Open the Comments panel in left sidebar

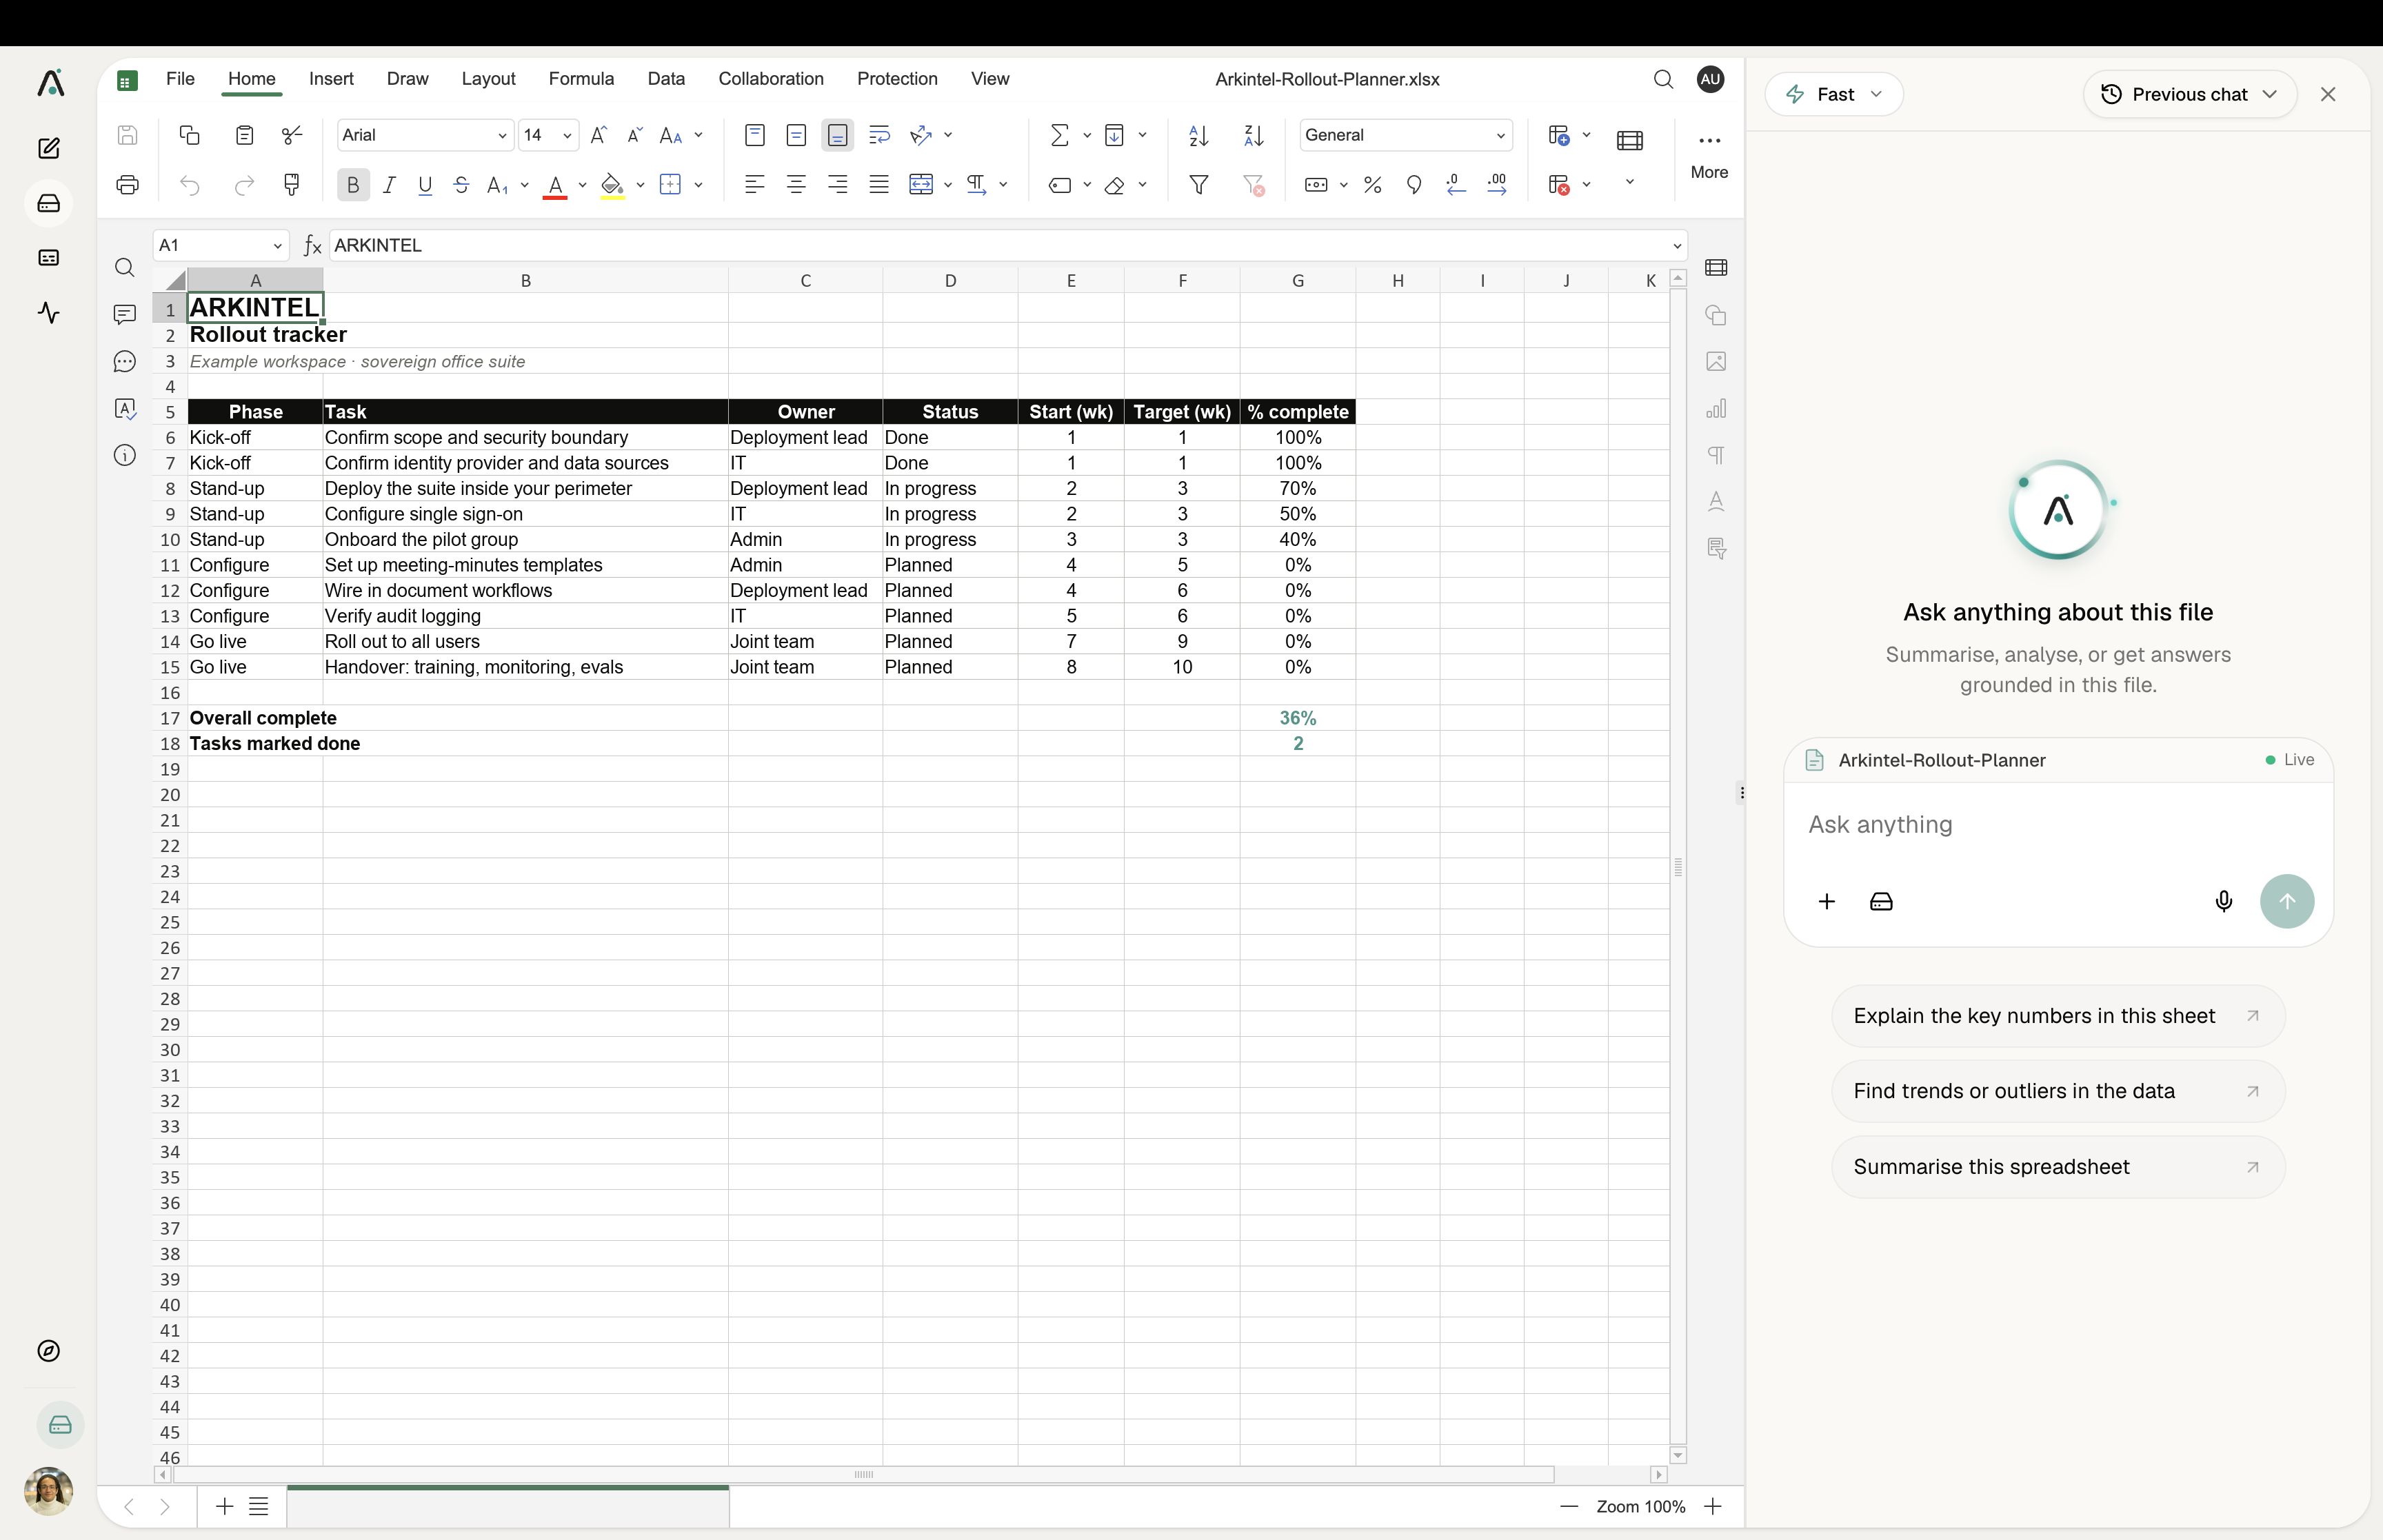click(x=124, y=315)
